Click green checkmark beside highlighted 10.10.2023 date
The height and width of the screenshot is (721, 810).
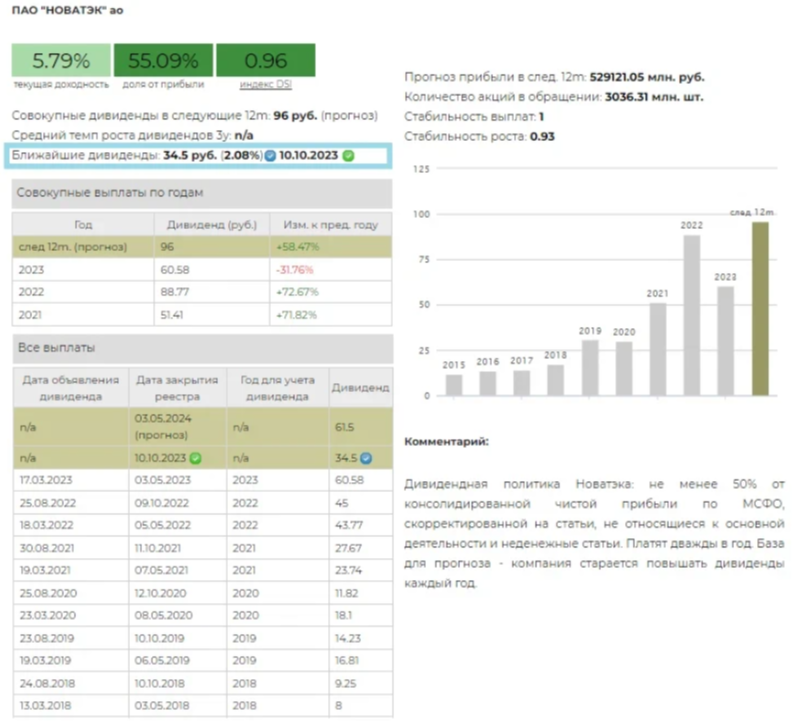point(348,156)
